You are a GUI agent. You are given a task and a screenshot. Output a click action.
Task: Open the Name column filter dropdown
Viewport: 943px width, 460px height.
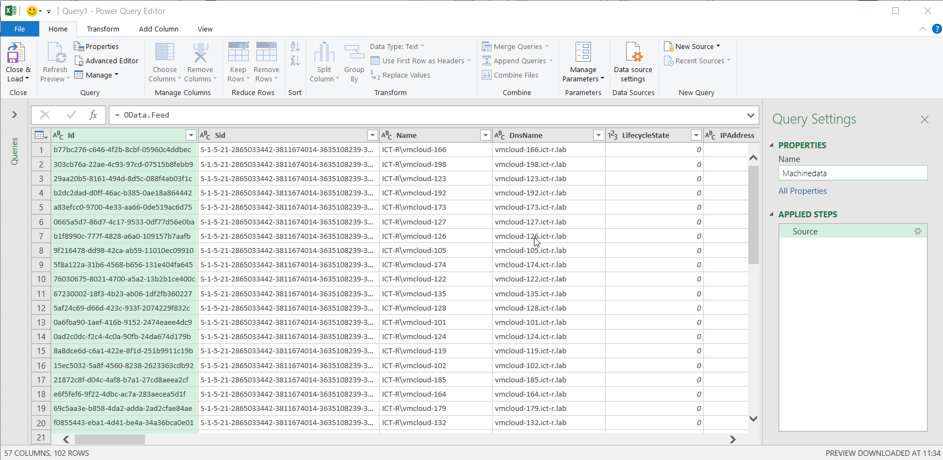485,135
